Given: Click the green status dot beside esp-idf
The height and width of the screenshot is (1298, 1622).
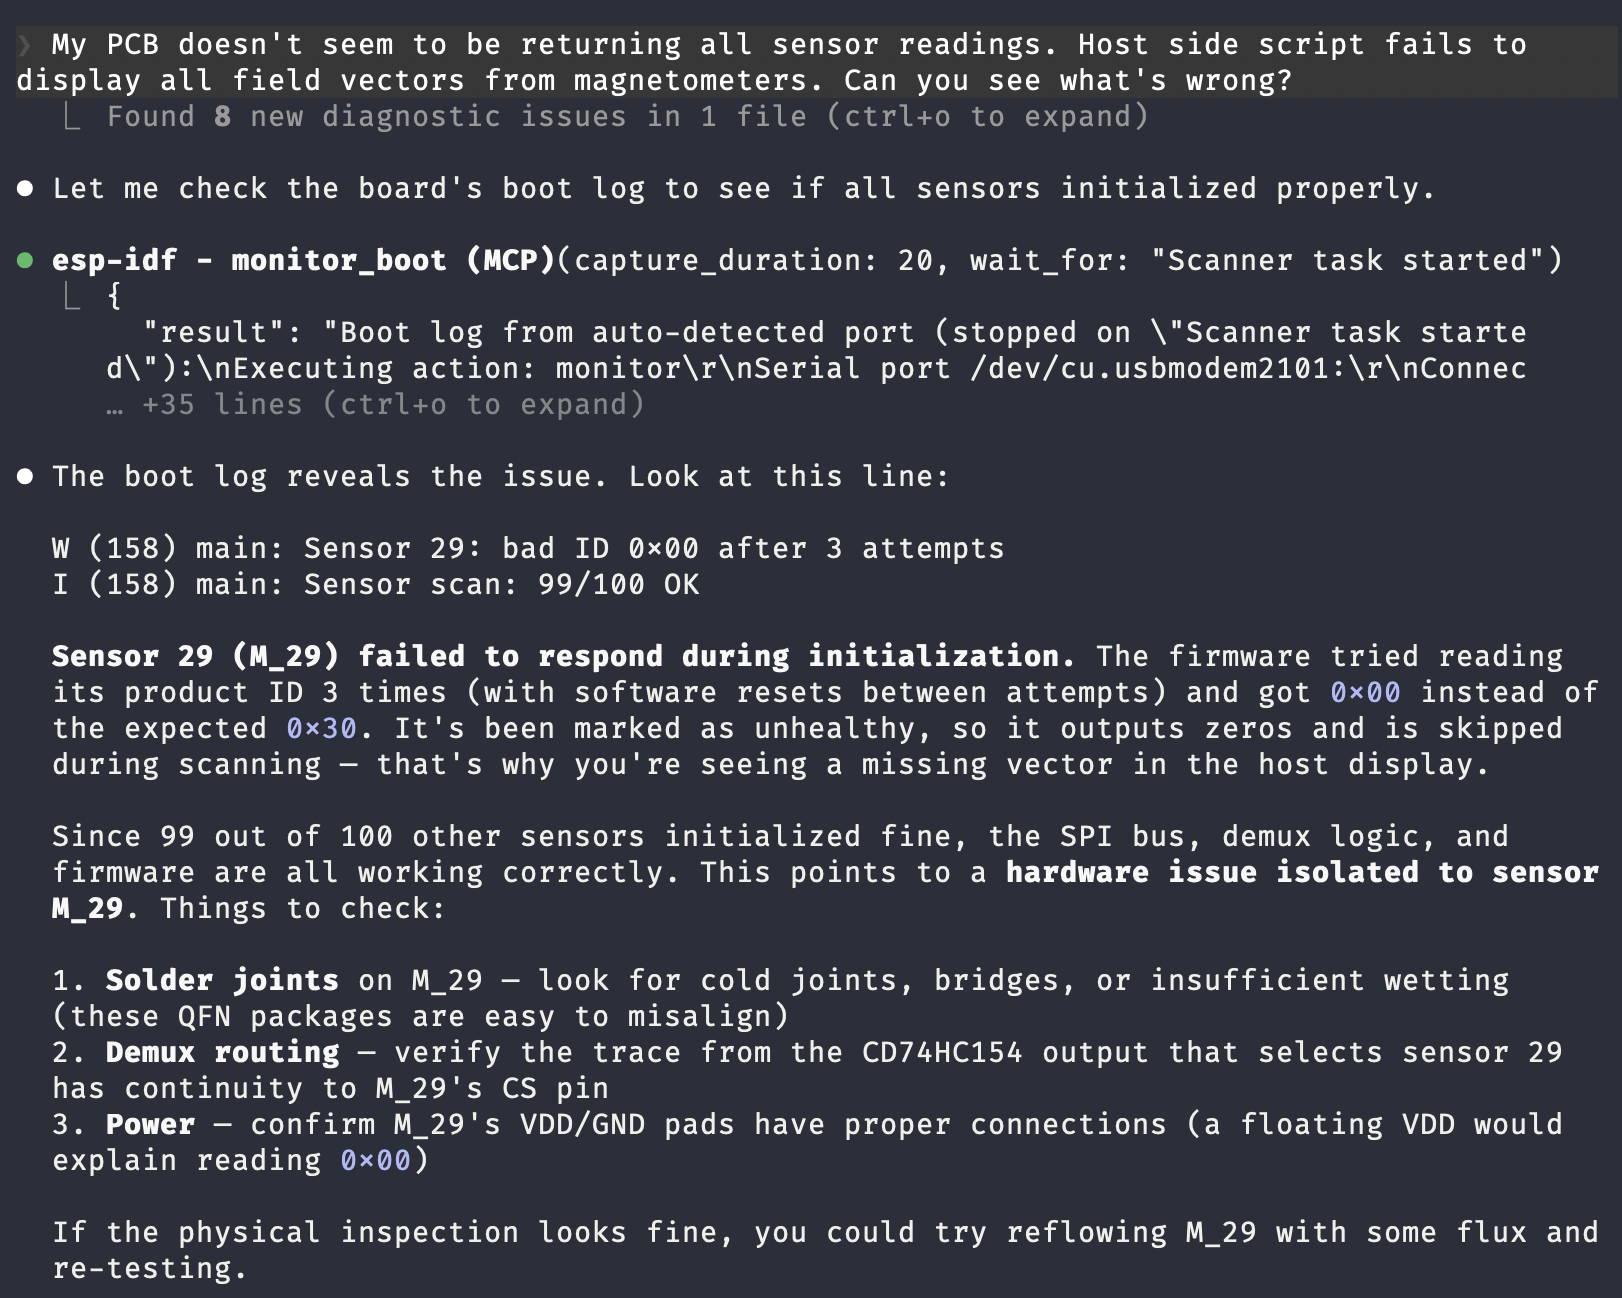Looking at the screenshot, I should pyautogui.click(x=25, y=261).
